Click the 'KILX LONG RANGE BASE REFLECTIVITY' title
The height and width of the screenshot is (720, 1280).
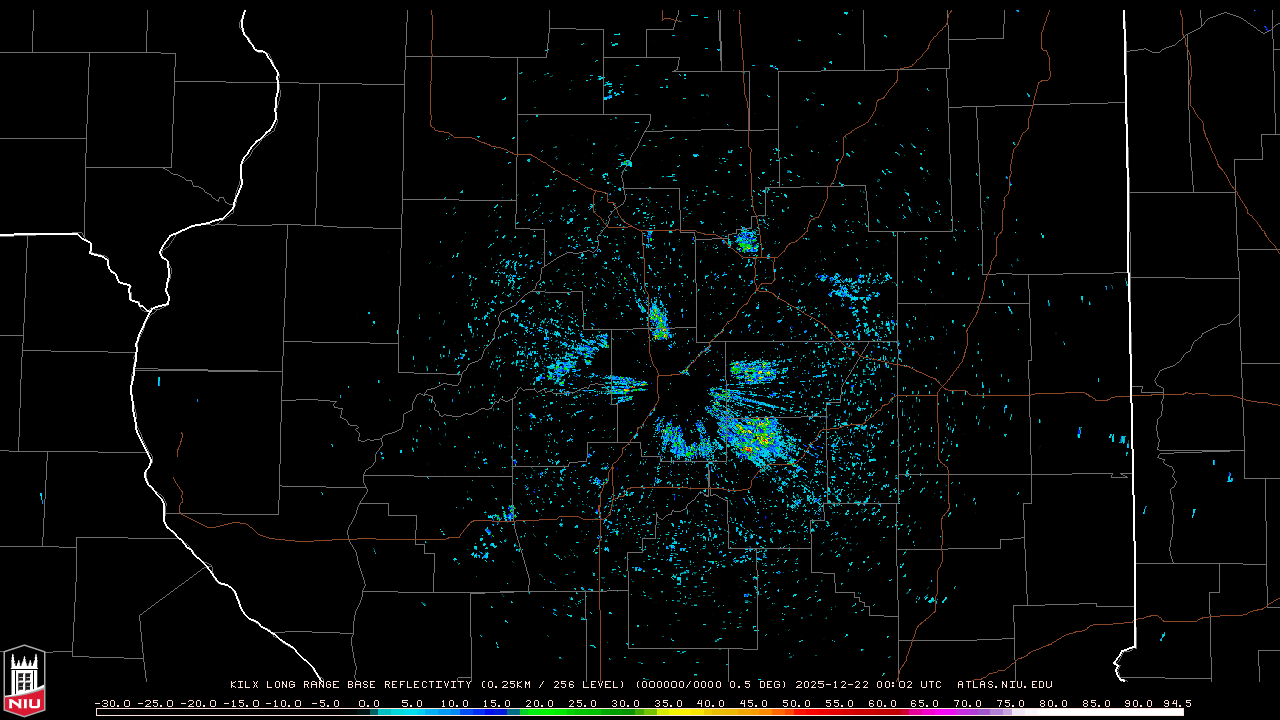click(351, 685)
